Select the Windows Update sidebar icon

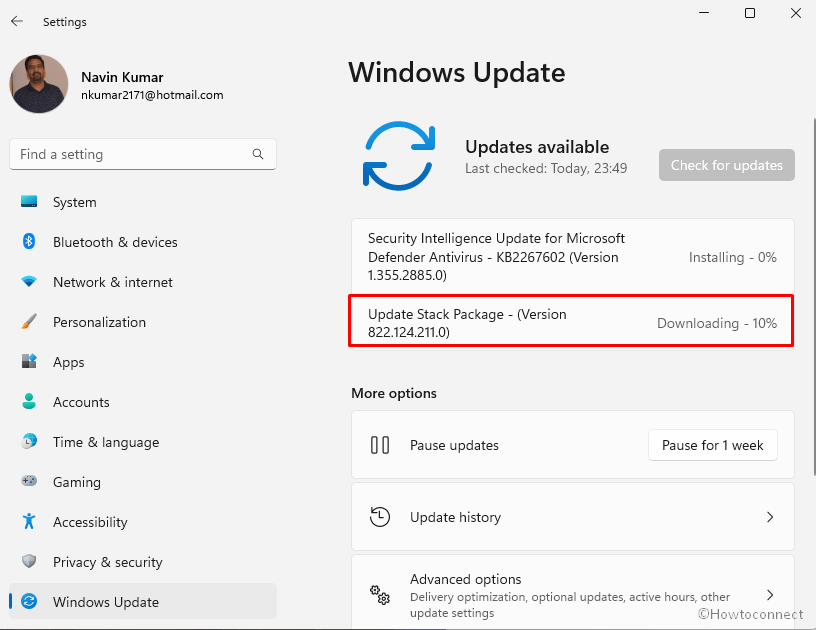tap(31, 602)
